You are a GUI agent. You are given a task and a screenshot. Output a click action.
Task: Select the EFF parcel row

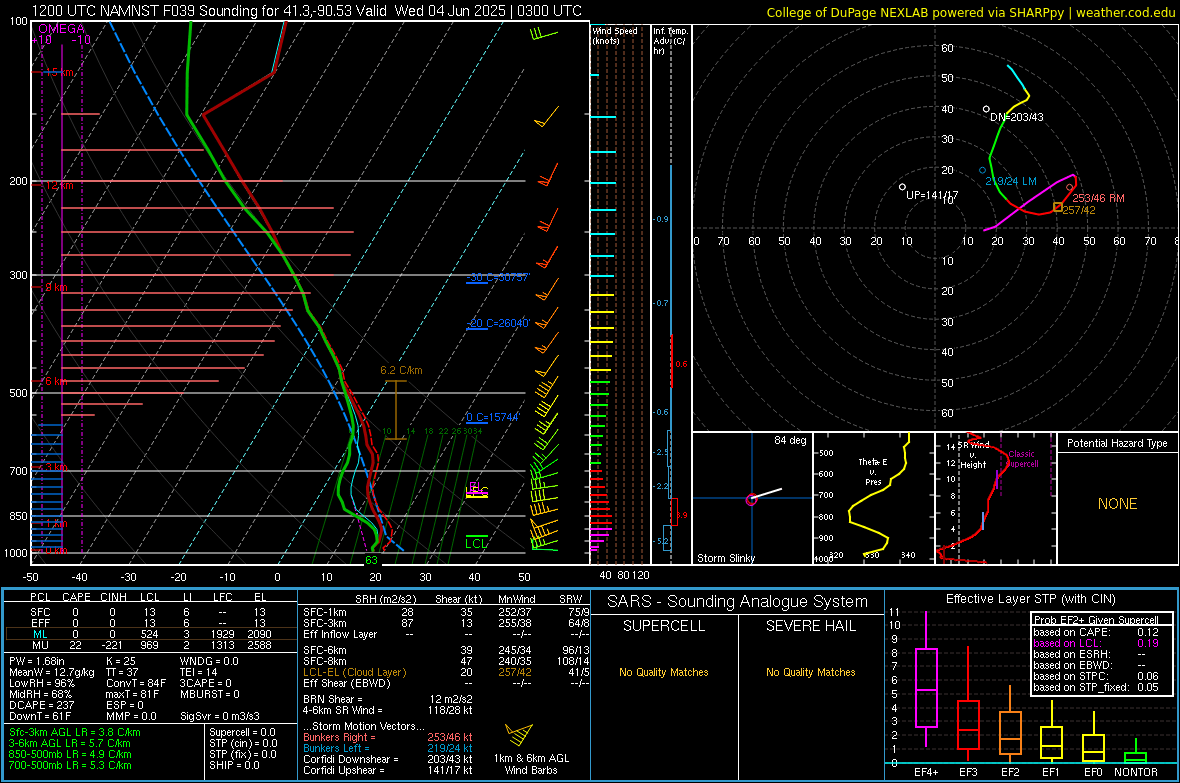pos(151,623)
